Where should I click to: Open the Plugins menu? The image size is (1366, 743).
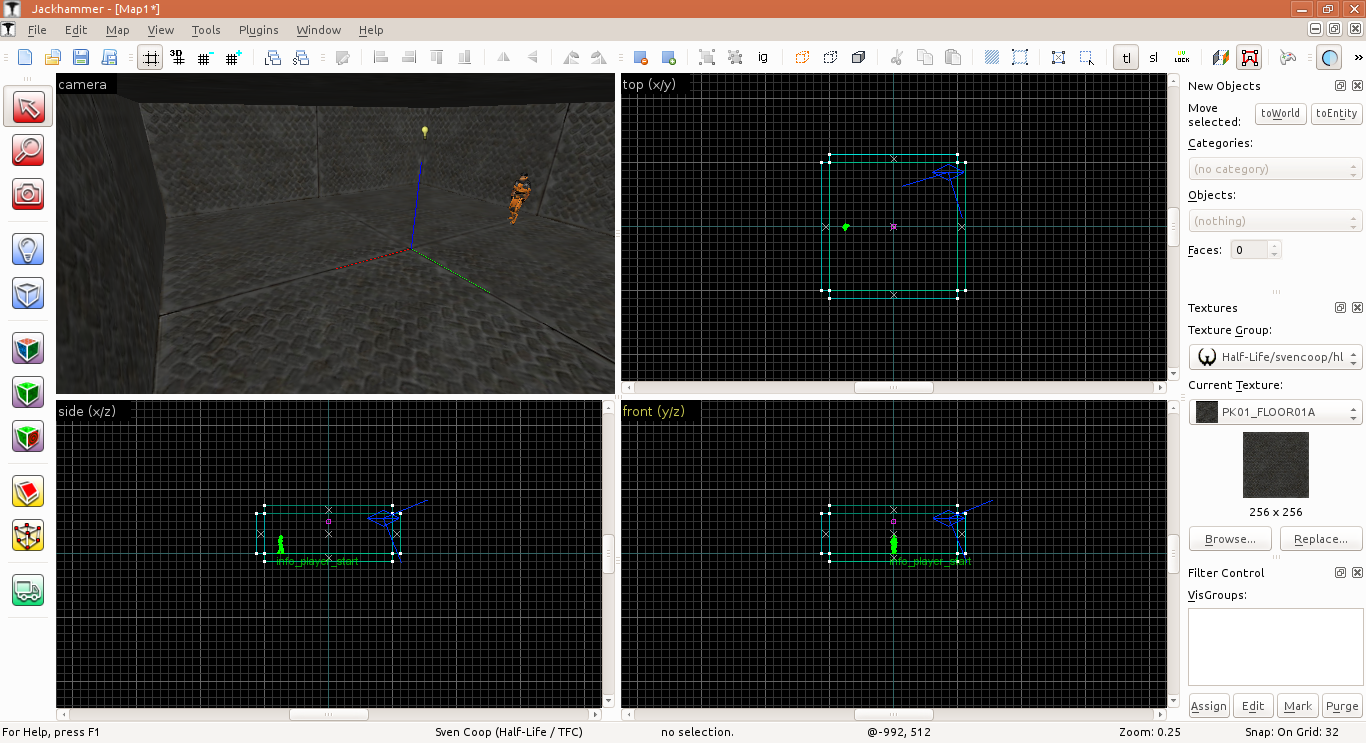pos(258,30)
